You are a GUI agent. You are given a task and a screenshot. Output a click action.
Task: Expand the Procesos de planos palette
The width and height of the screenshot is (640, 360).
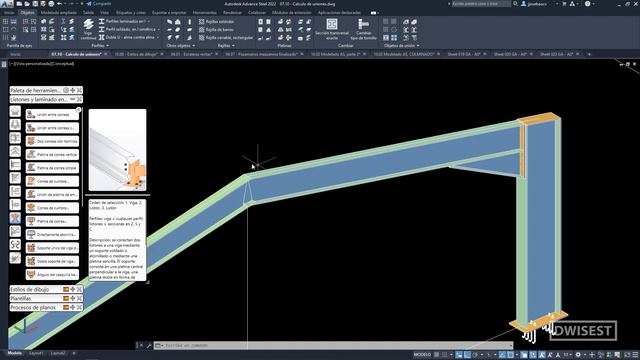46,307
